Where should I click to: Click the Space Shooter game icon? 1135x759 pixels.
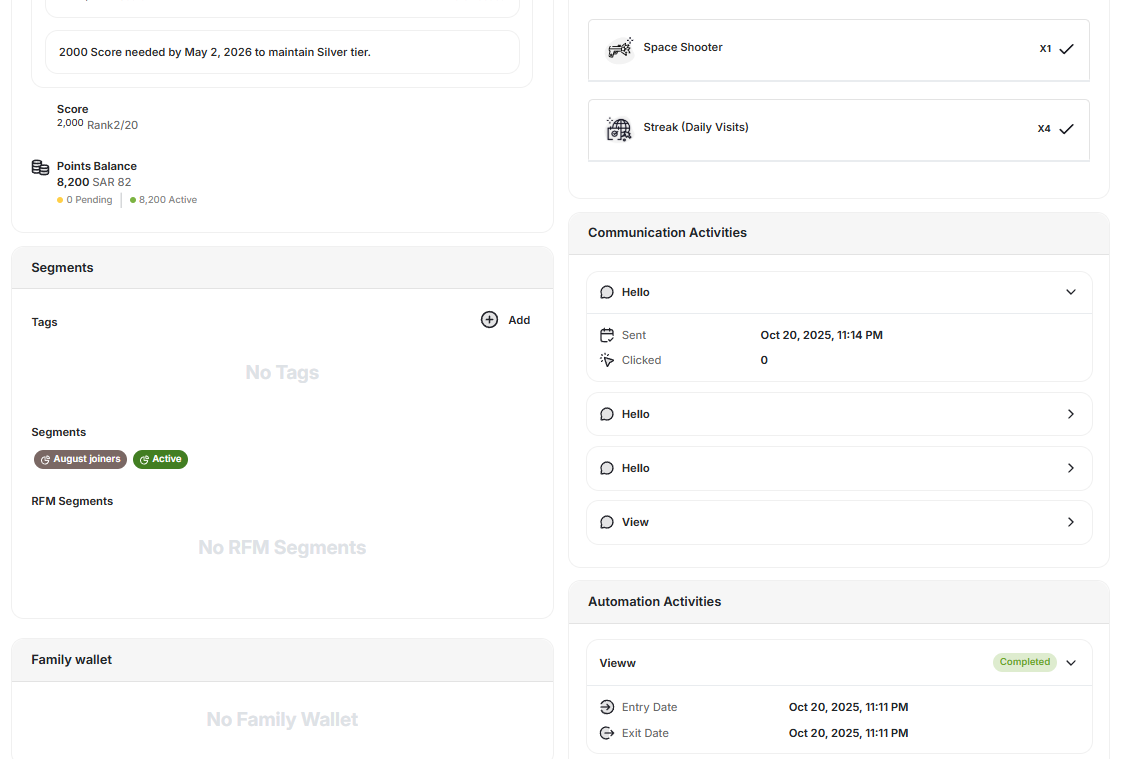[x=620, y=48]
